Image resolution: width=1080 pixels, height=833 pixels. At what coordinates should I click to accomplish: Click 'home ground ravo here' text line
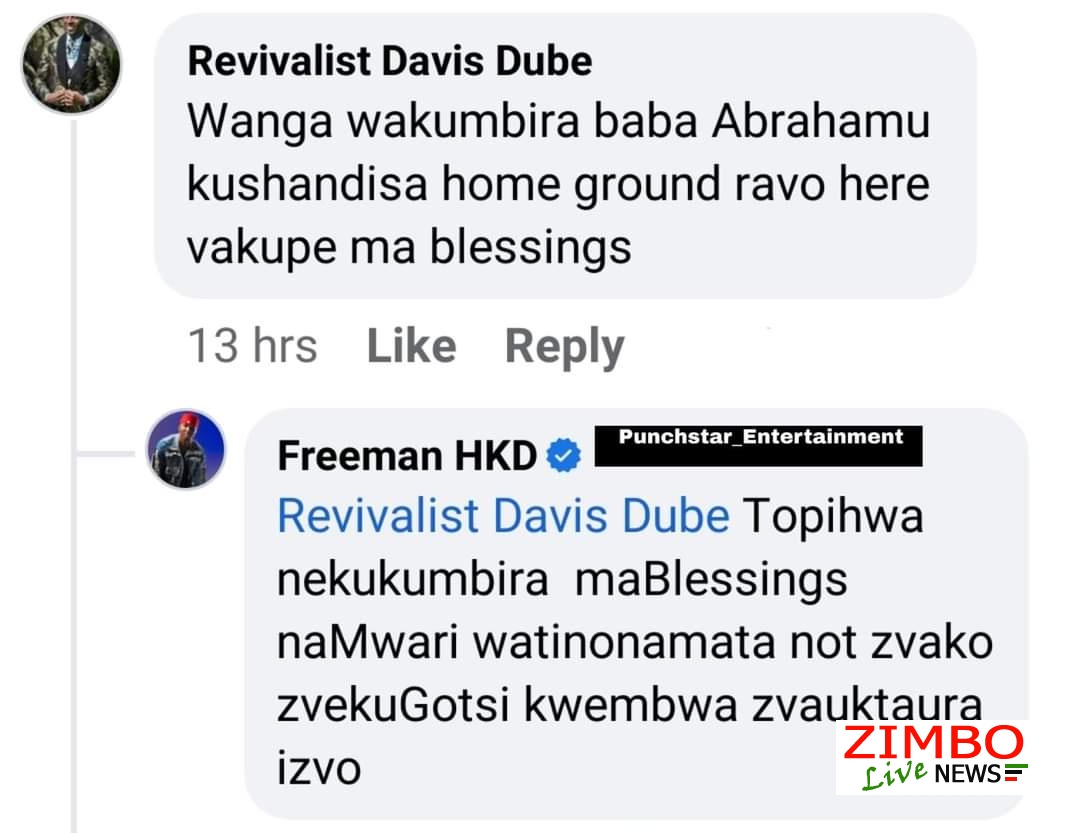685,185
